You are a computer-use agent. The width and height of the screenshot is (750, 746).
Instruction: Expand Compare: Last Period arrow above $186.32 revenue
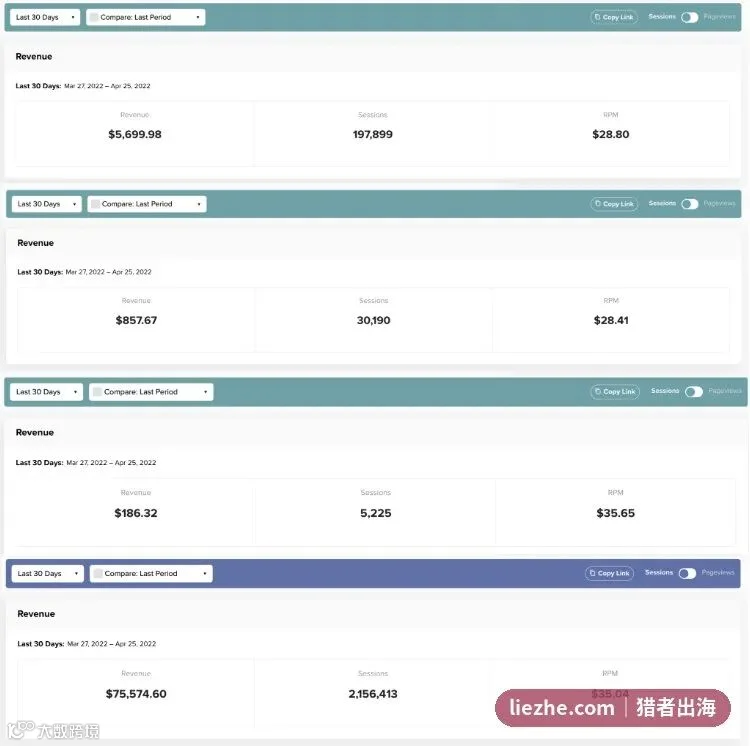tap(206, 392)
